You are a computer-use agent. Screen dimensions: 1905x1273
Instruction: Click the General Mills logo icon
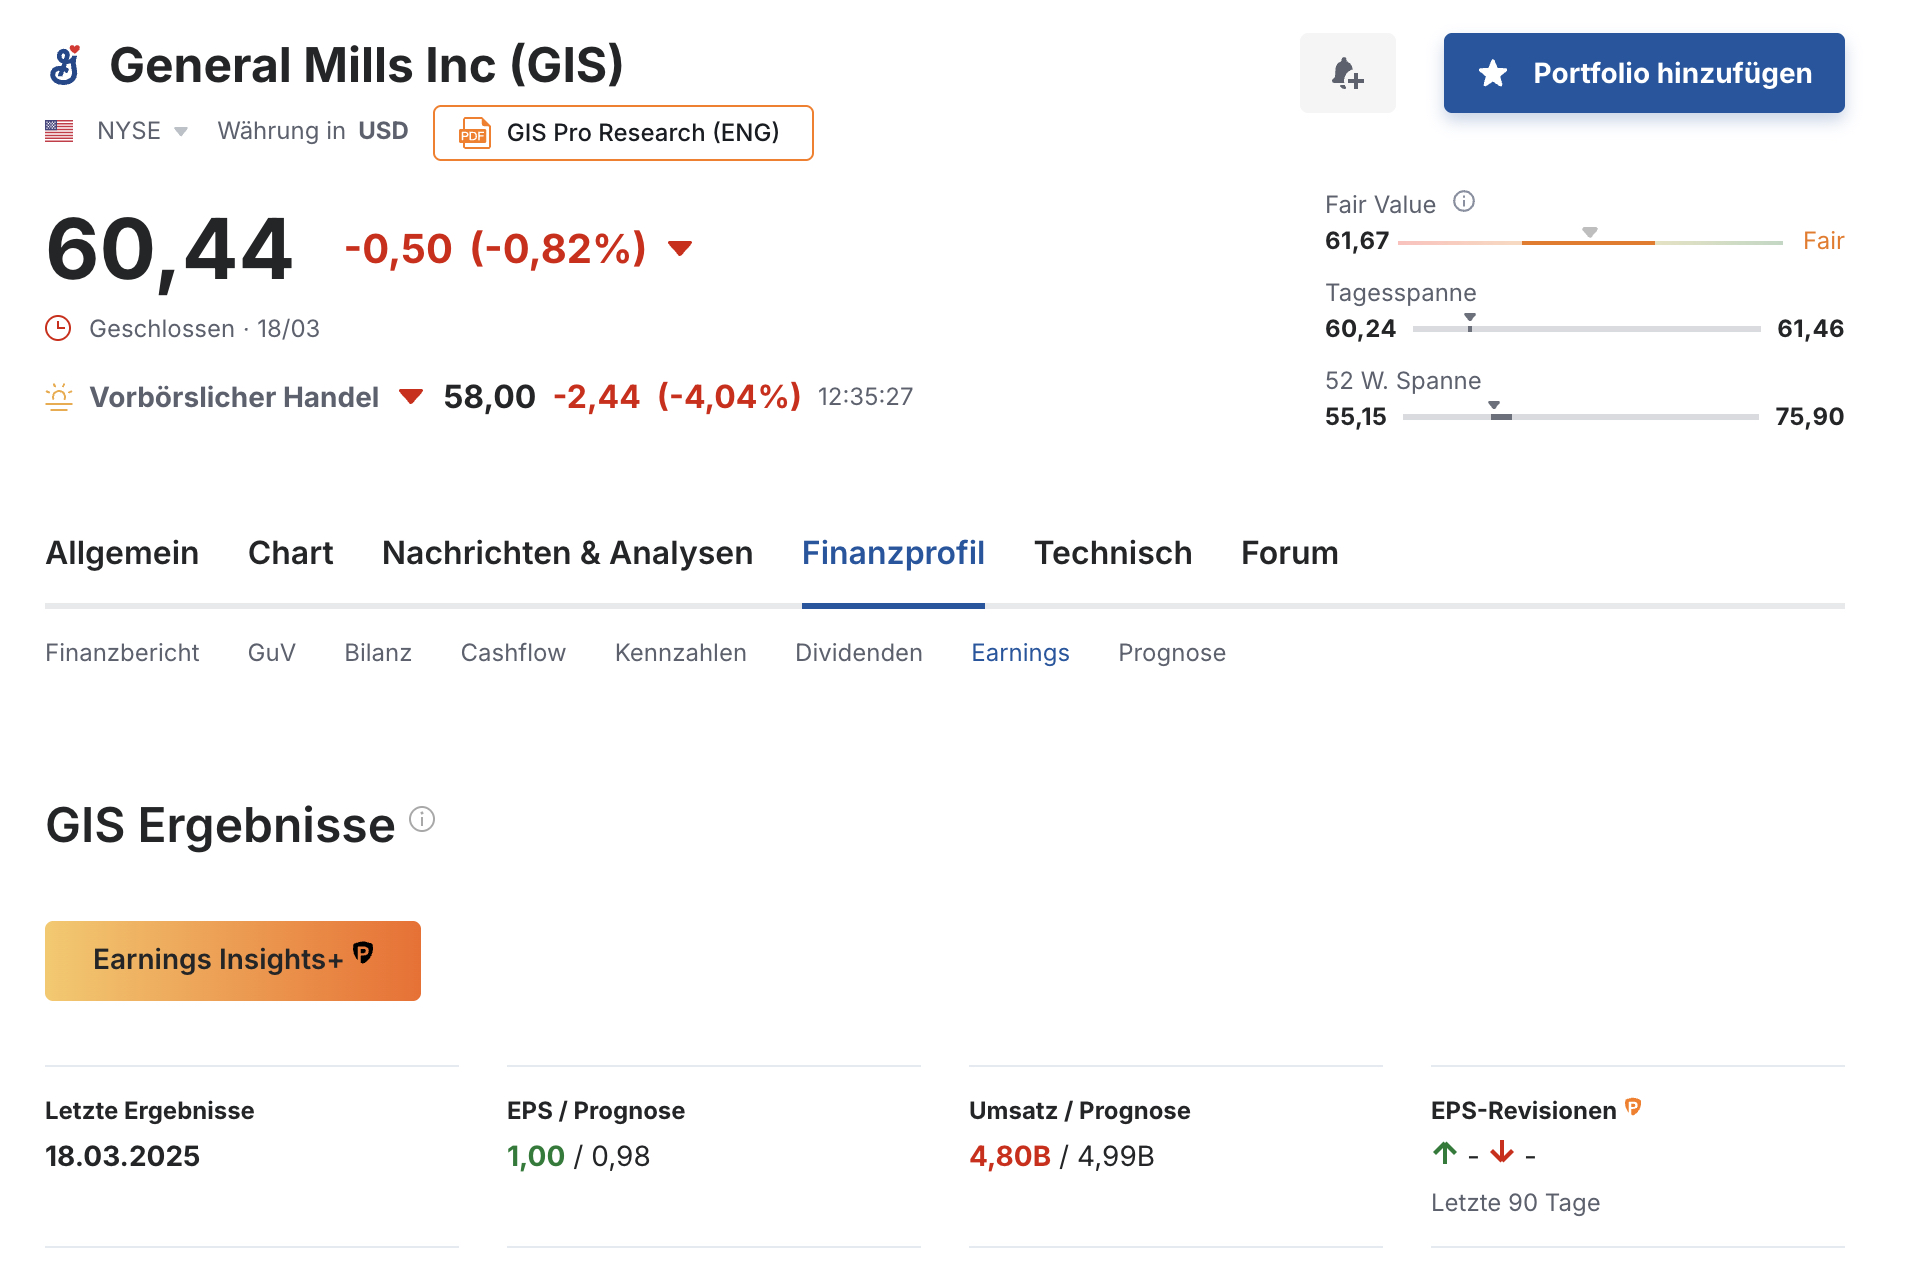point(66,65)
